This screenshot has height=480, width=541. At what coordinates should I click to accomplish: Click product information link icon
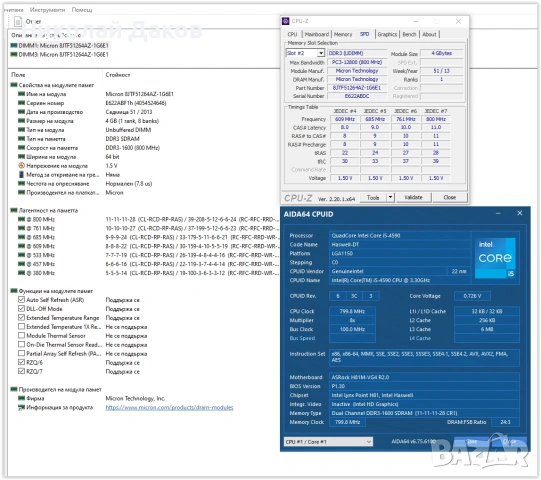pyautogui.click(x=21, y=408)
